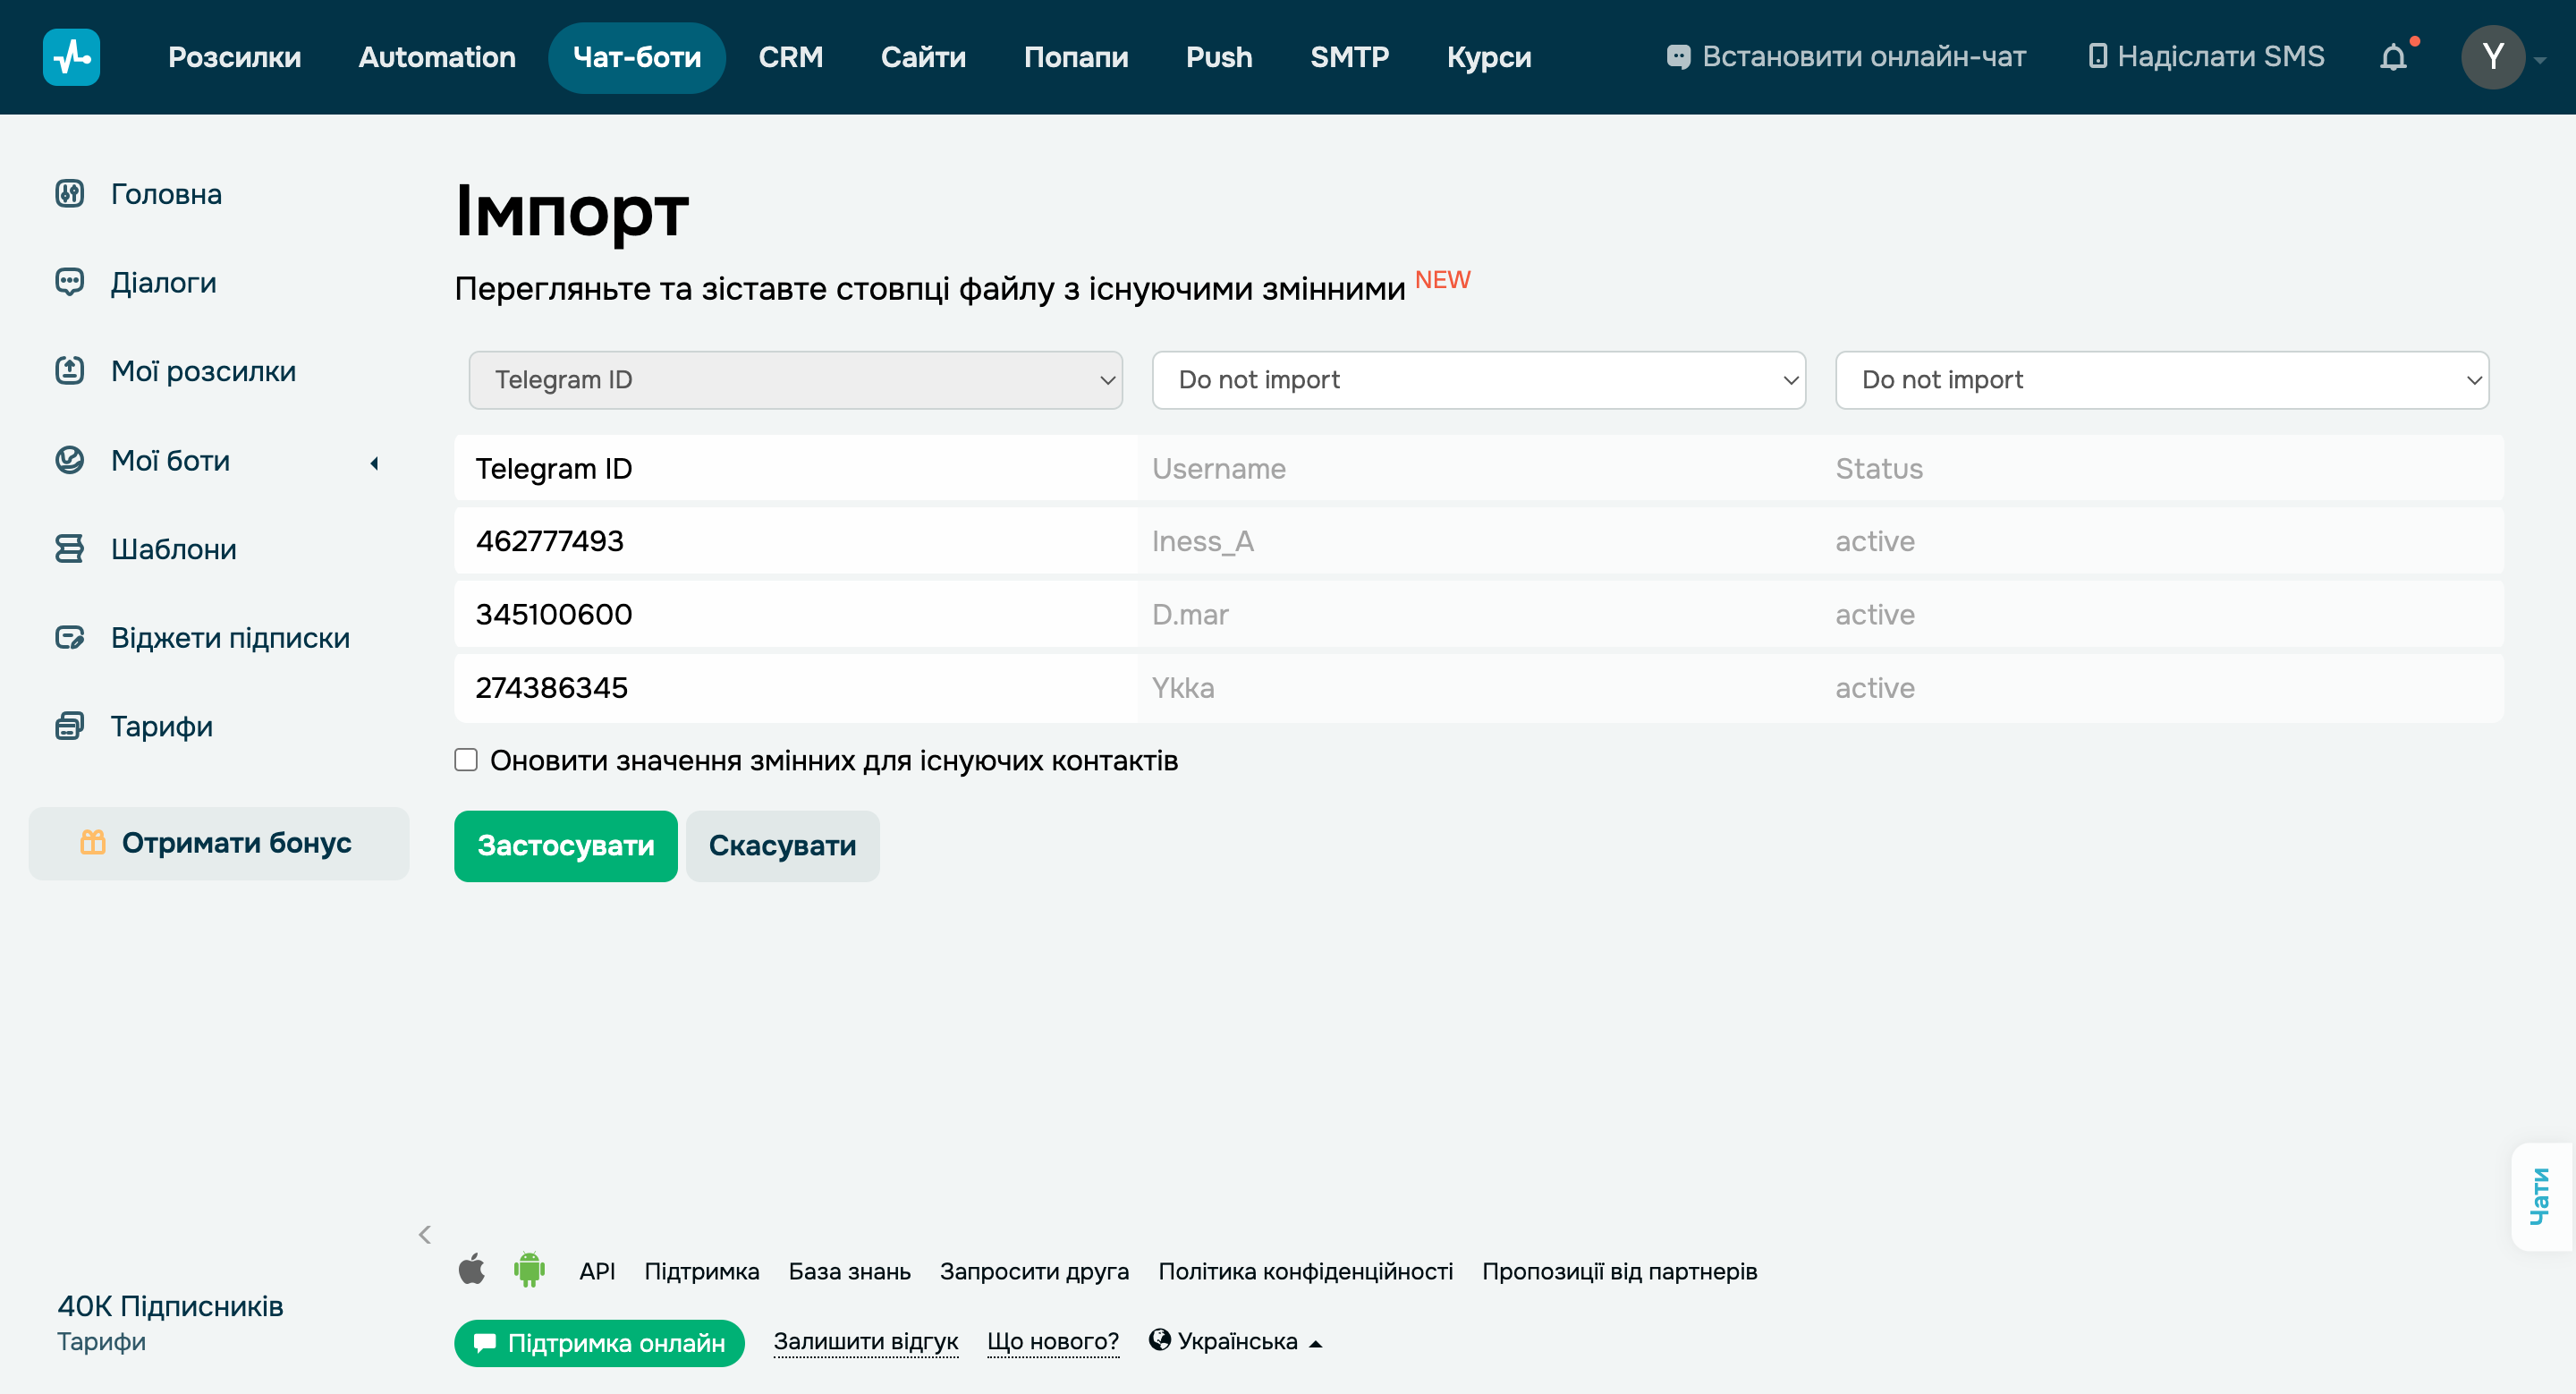Open the notification bell icon
Screen dimensions: 2576x1394
click(x=2394, y=57)
